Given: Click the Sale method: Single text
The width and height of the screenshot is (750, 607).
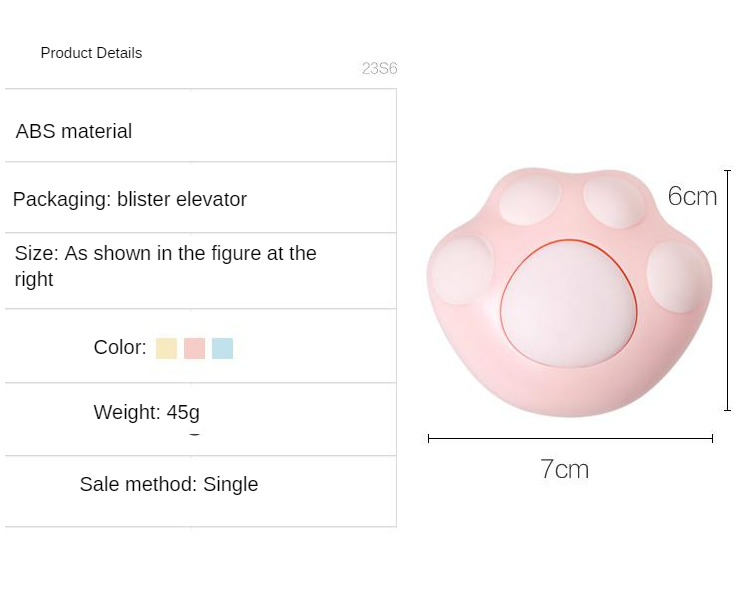Looking at the screenshot, I should [169, 485].
